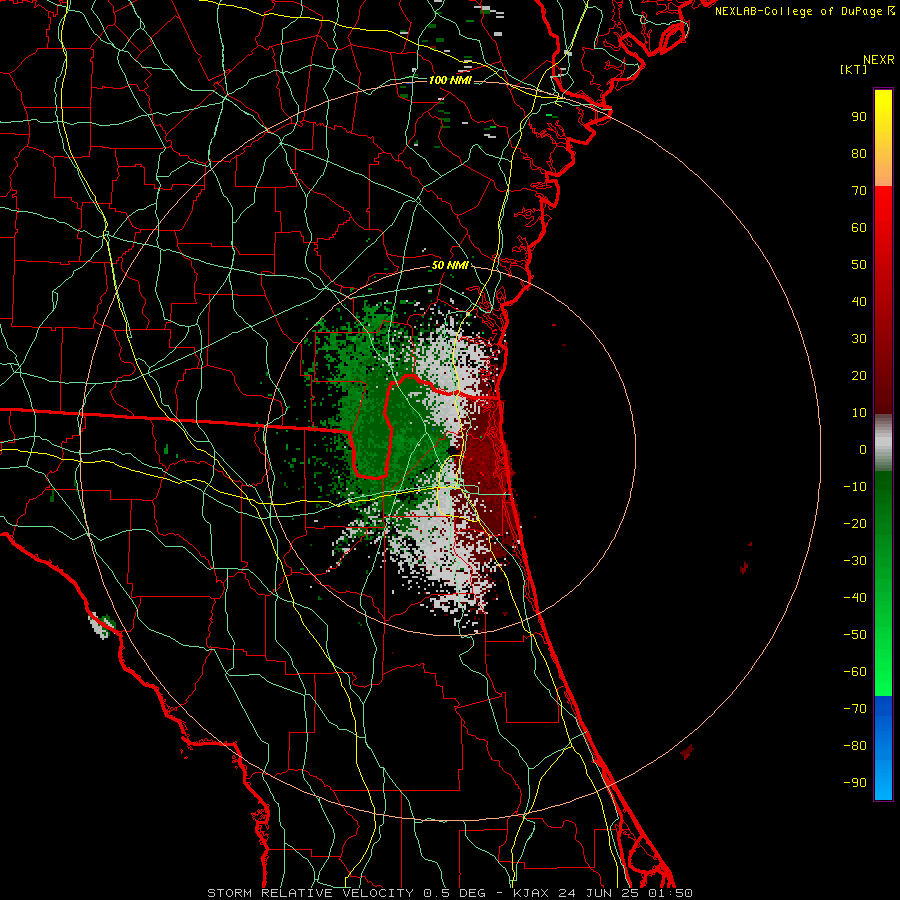This screenshot has height=900, width=900.
Task: Click the -80 scale label
Action: 855,746
